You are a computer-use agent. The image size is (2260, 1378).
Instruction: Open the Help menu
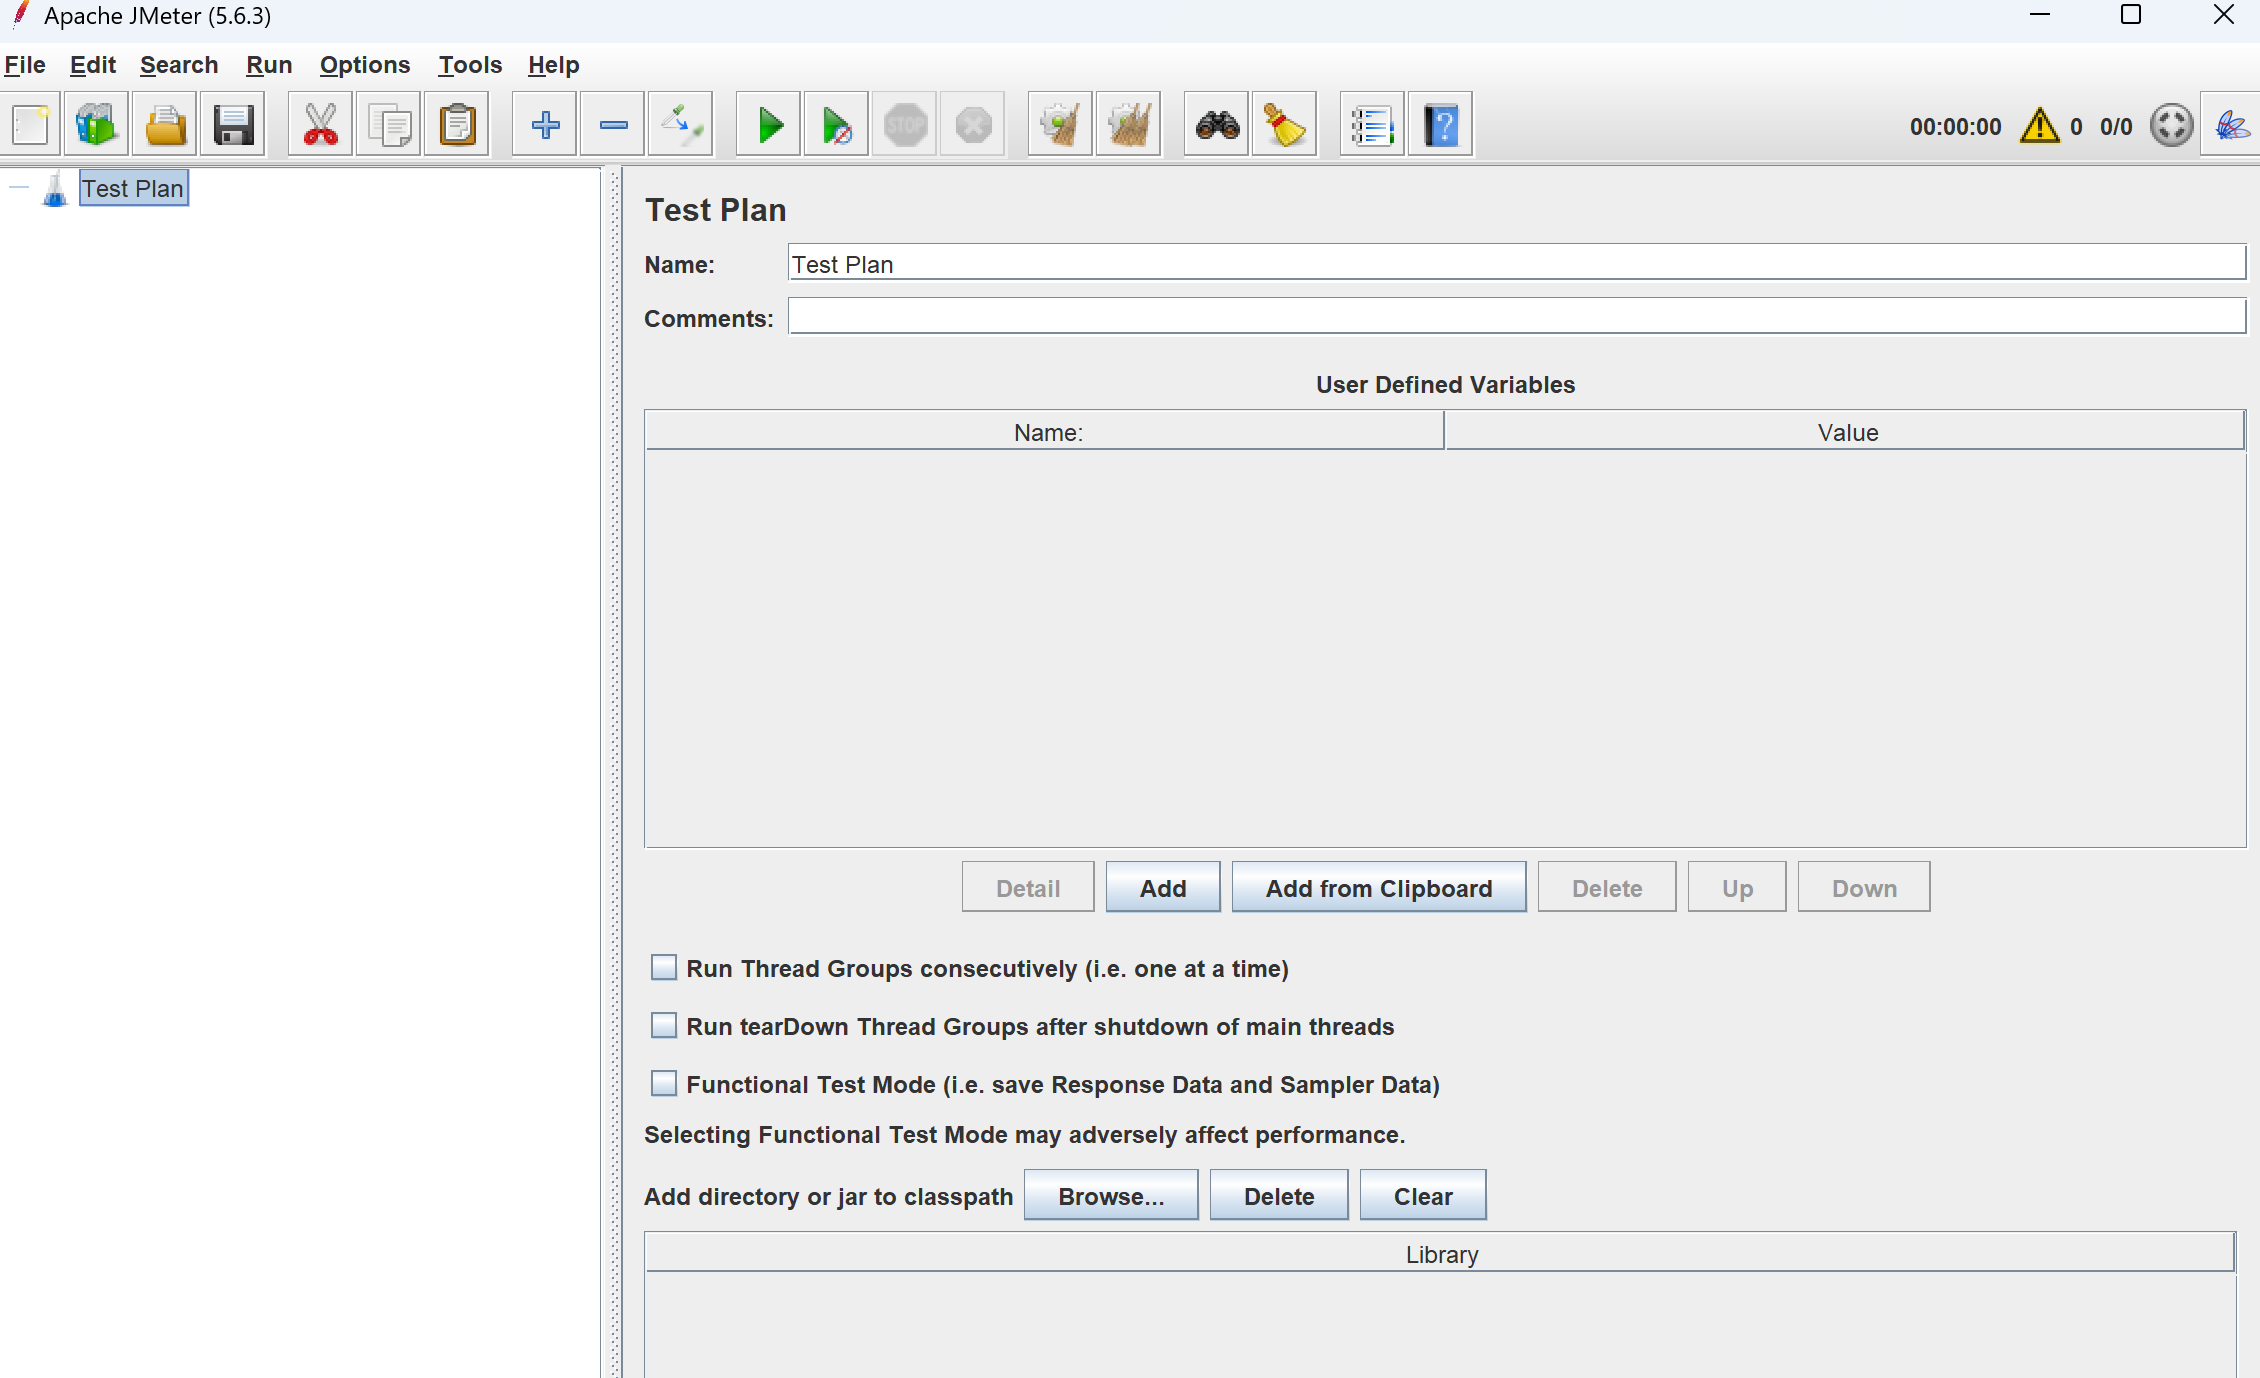pos(554,65)
